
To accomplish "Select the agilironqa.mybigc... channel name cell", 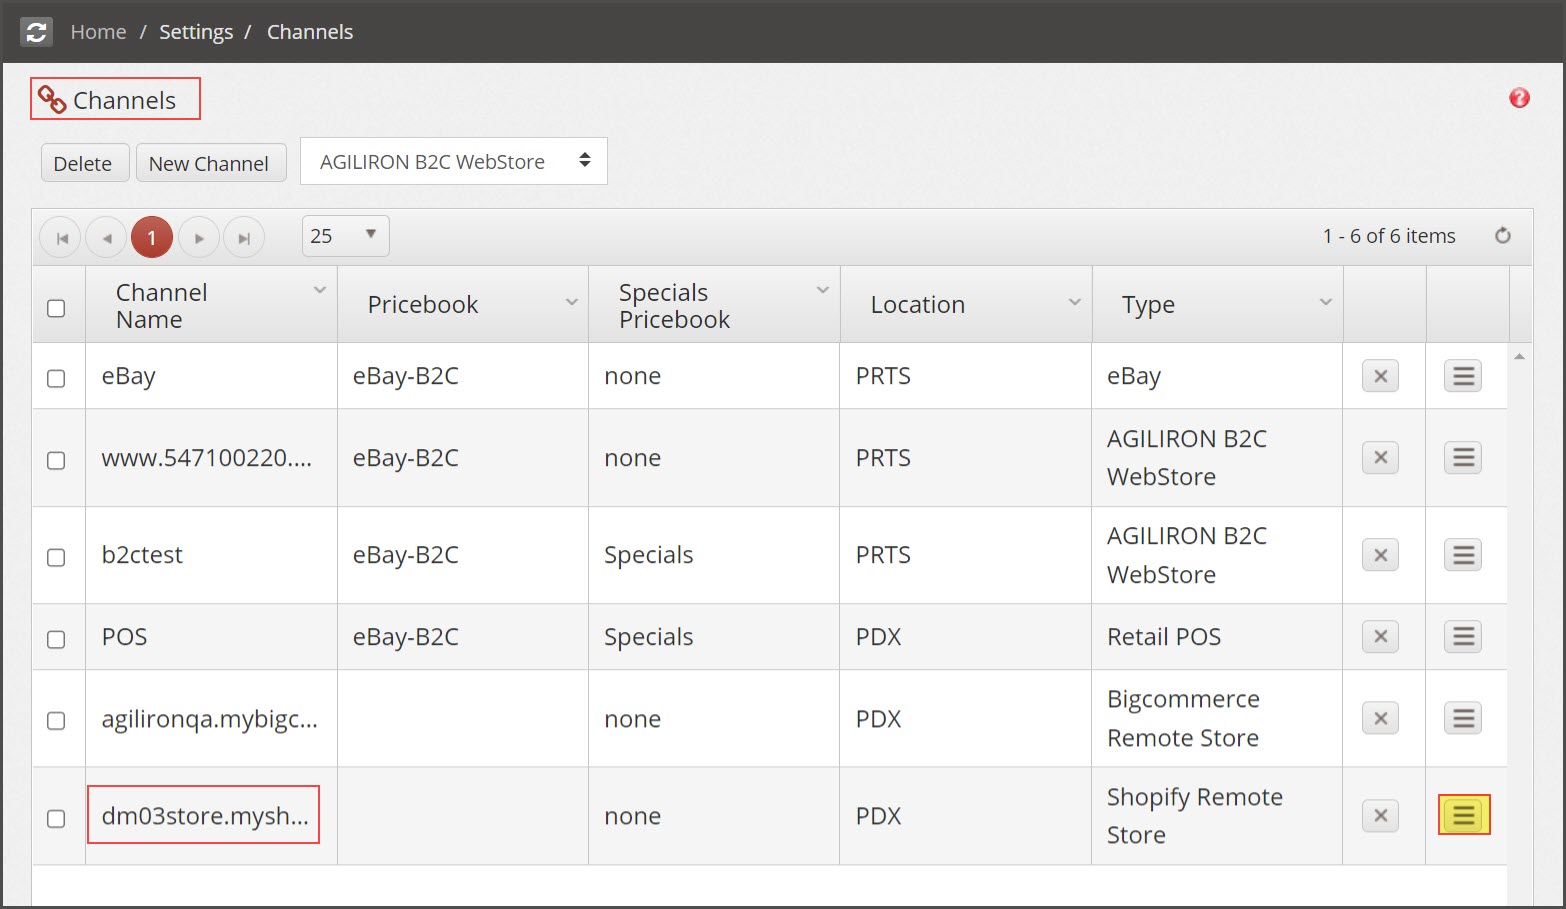I will [211, 719].
